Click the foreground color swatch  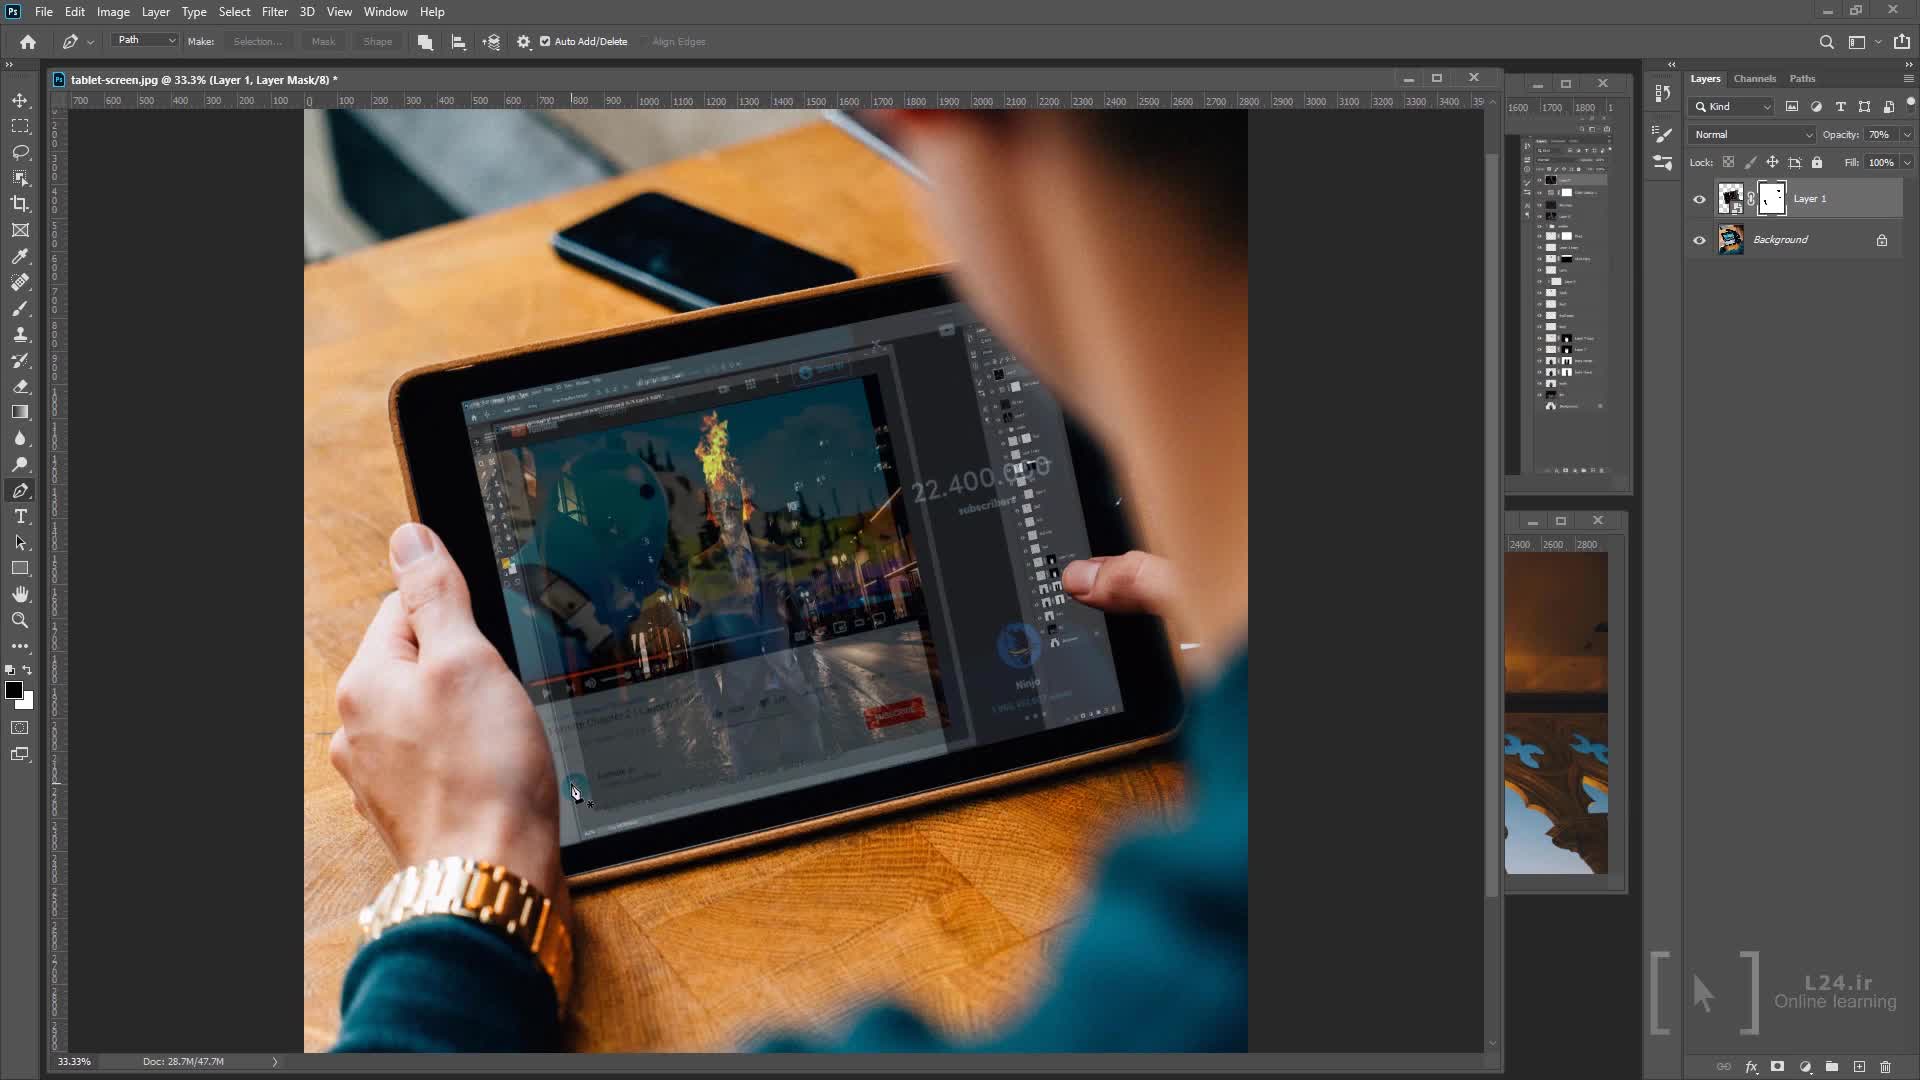tap(14, 690)
